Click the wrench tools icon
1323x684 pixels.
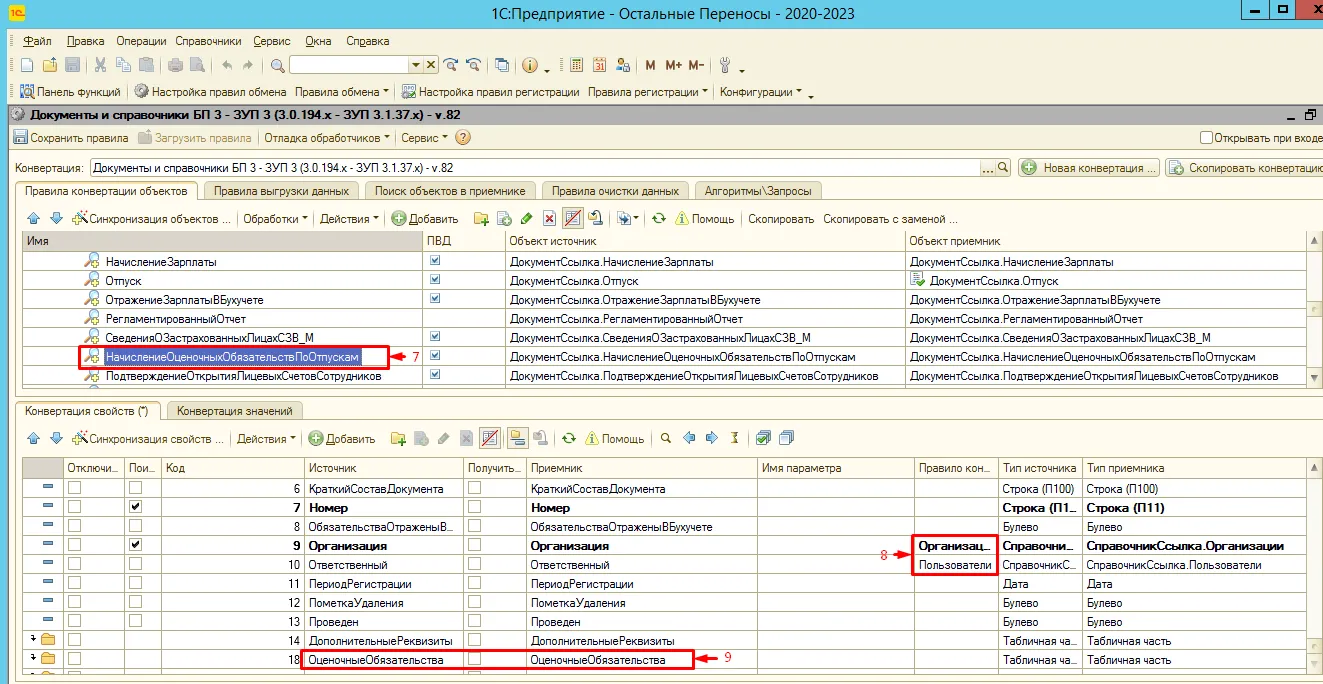(x=727, y=65)
